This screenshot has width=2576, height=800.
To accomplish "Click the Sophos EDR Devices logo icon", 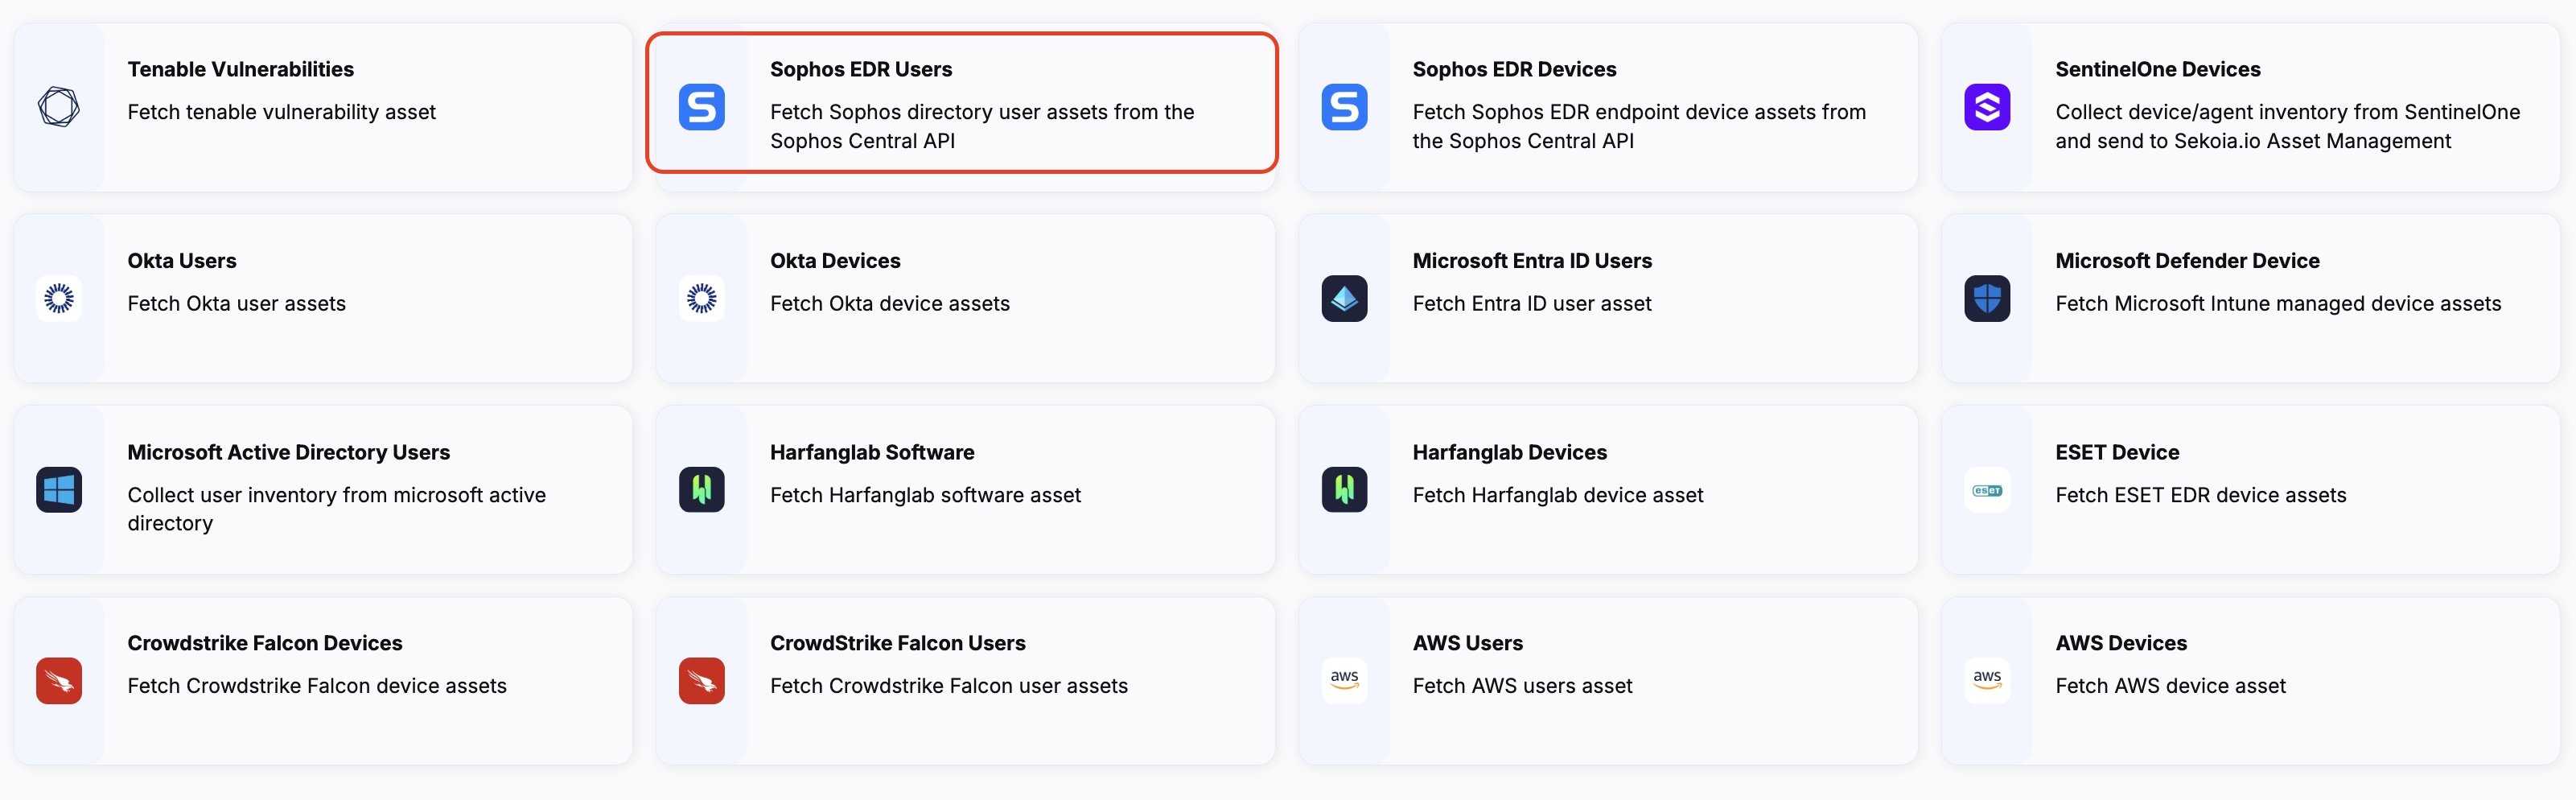I will pos(1344,107).
